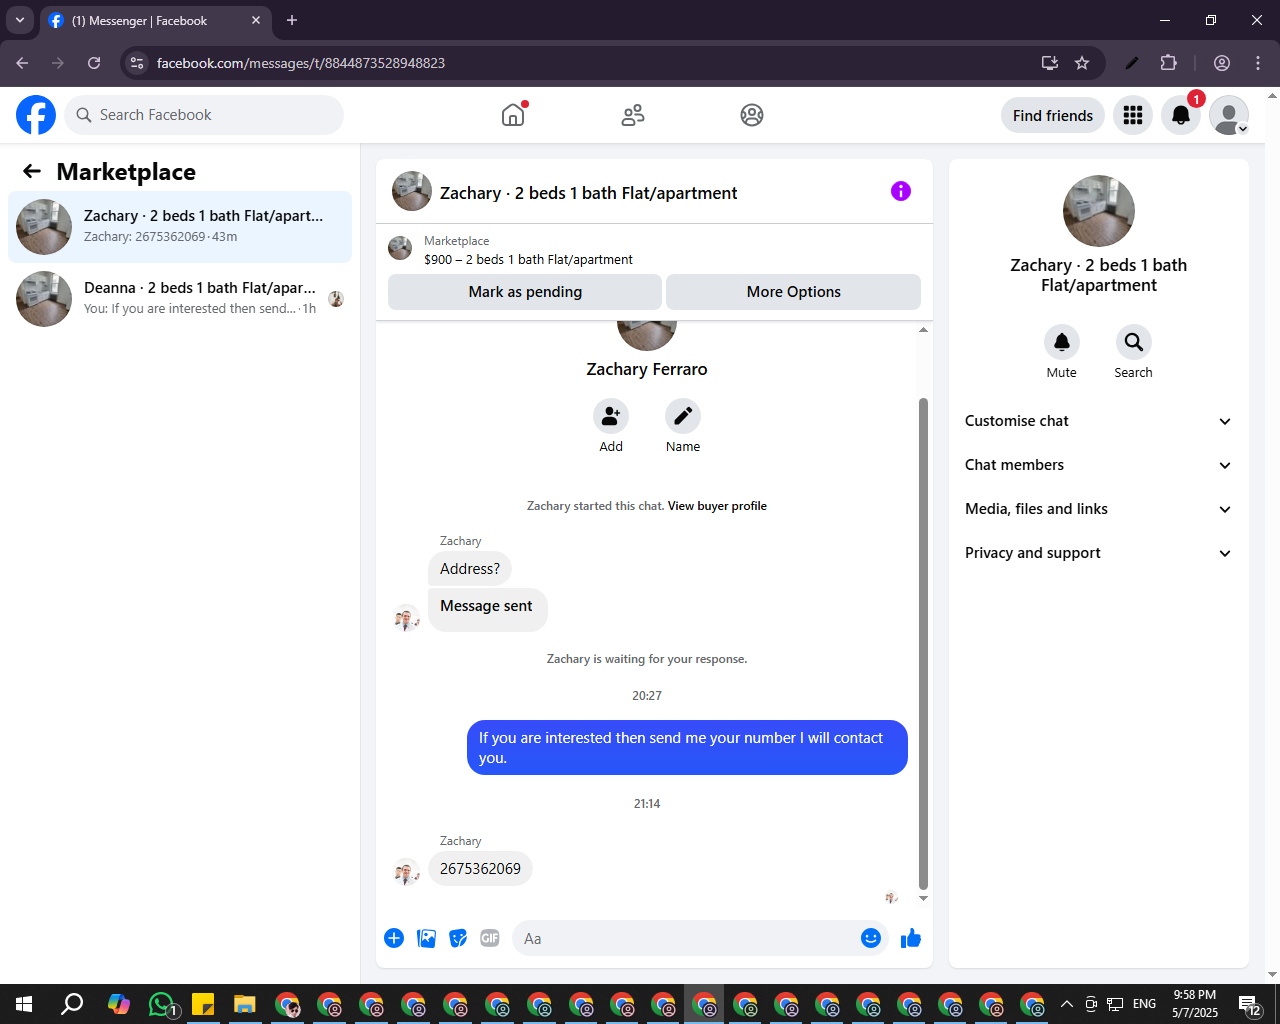
Task: Open the Home feed icon
Action: (513, 115)
